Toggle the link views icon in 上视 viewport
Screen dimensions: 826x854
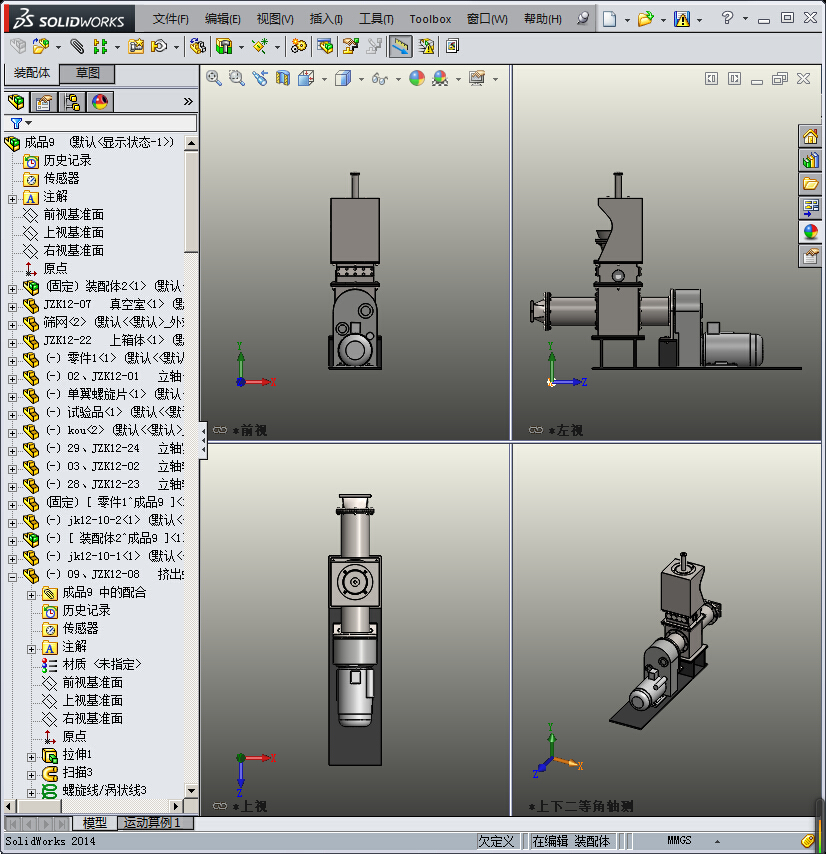click(x=220, y=806)
